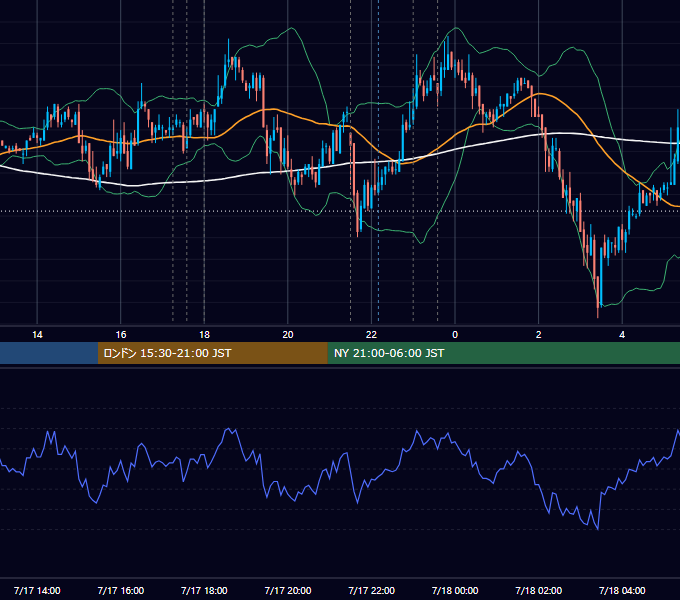Click the 7/17 14:00 time label
Screen dimensions: 680x600
coord(37,590)
